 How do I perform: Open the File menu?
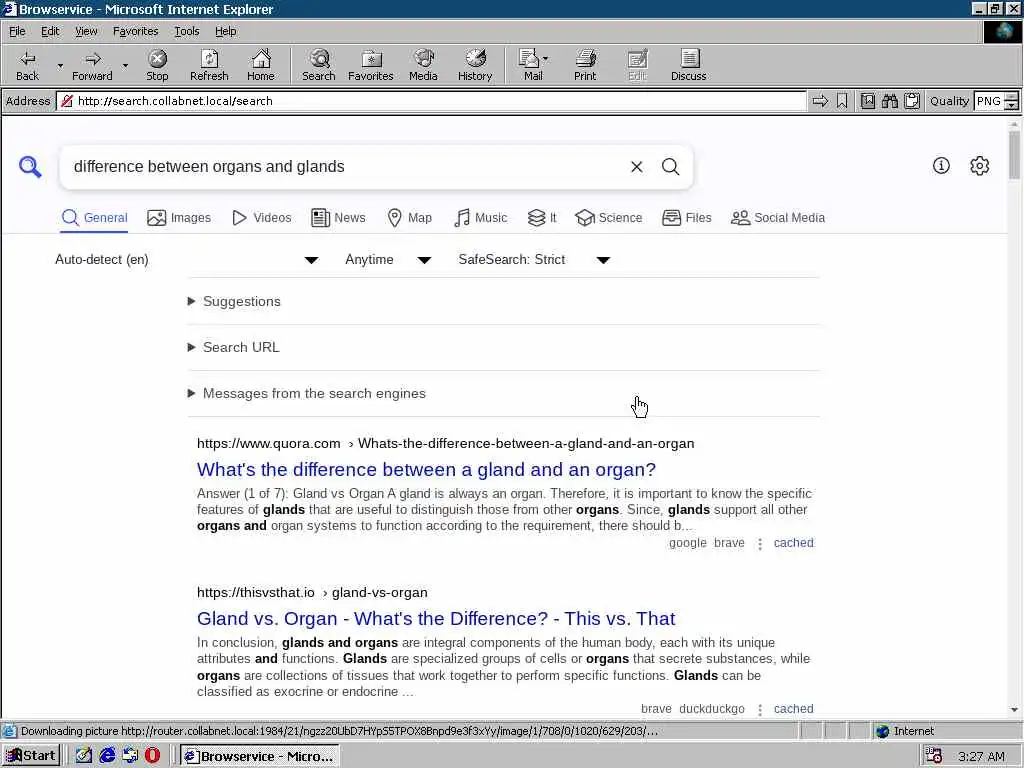[17, 31]
